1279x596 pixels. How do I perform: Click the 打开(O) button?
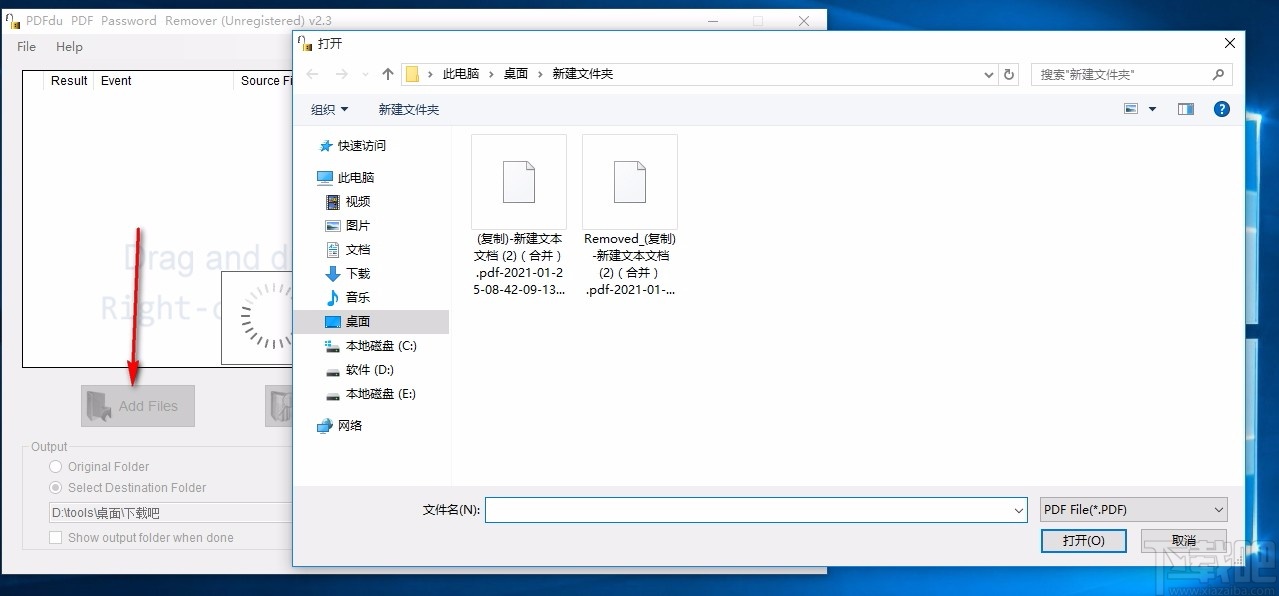click(x=1083, y=540)
